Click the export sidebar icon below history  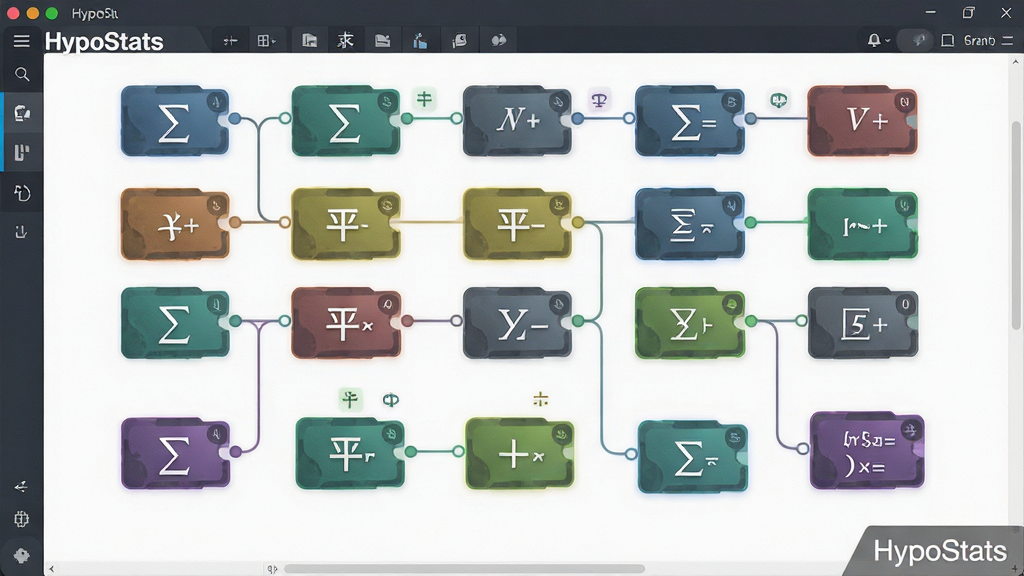pos(21,232)
